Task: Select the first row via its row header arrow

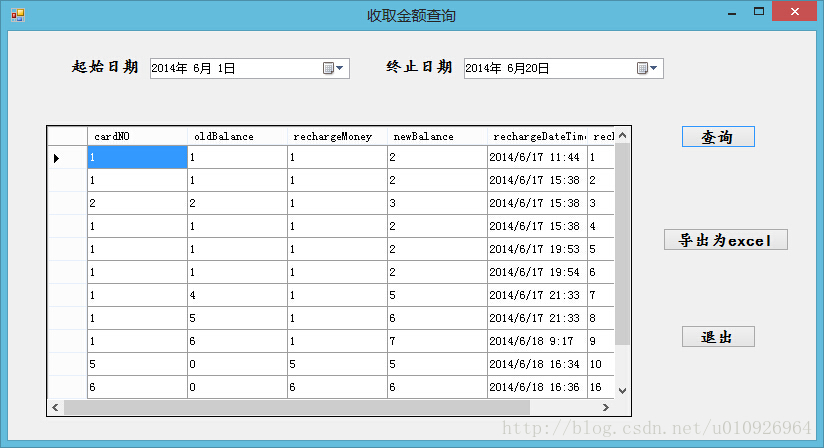Action: [67, 157]
